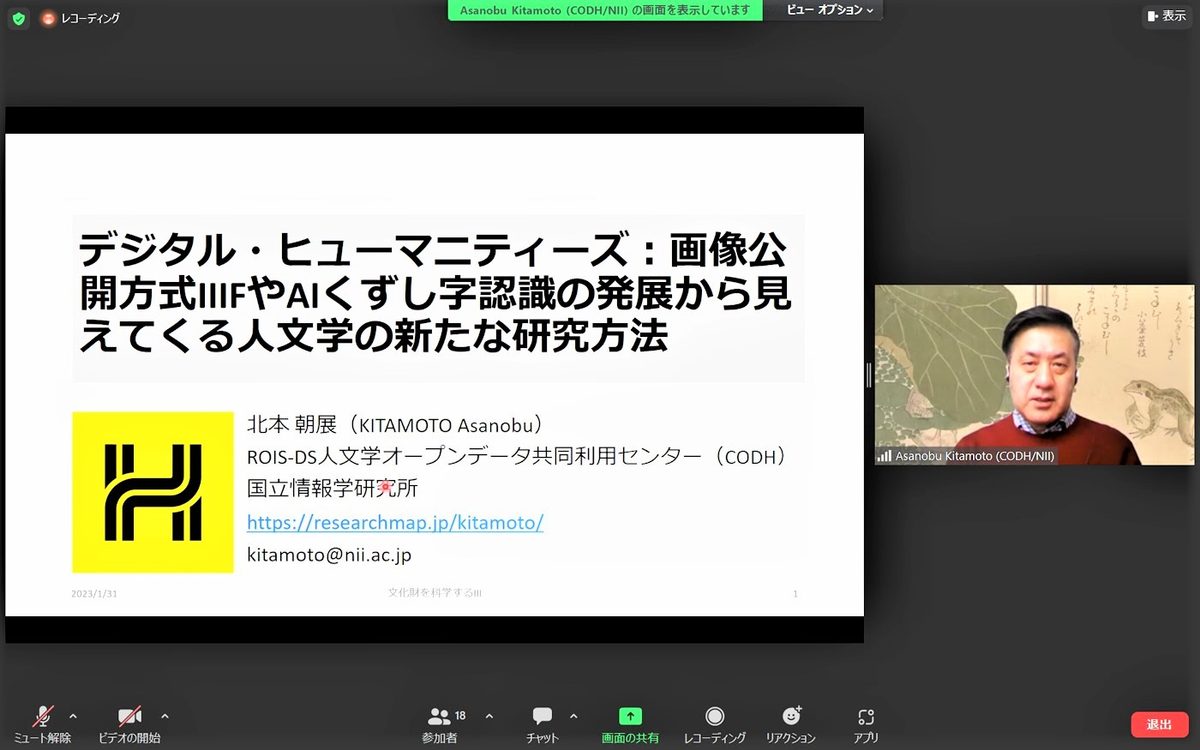Expand video options arrow beside camera
Image resolution: width=1200 pixels, height=750 pixels.
pyautogui.click(x=165, y=716)
